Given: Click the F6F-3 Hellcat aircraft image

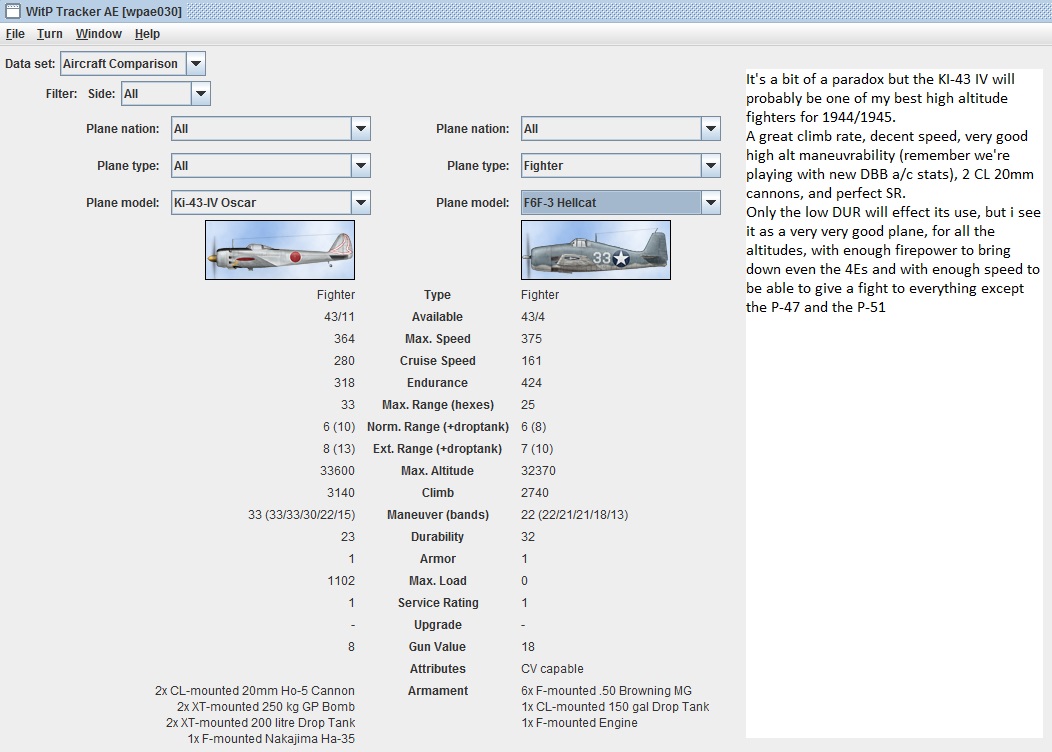Looking at the screenshot, I should point(596,250).
